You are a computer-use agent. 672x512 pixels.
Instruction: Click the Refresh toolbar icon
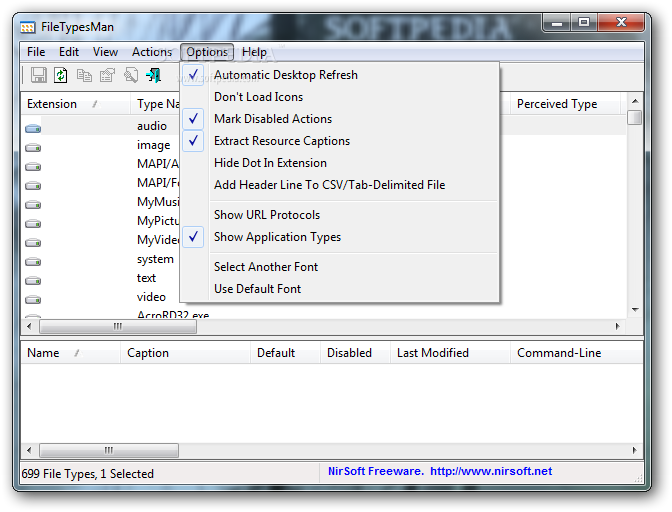tap(61, 75)
